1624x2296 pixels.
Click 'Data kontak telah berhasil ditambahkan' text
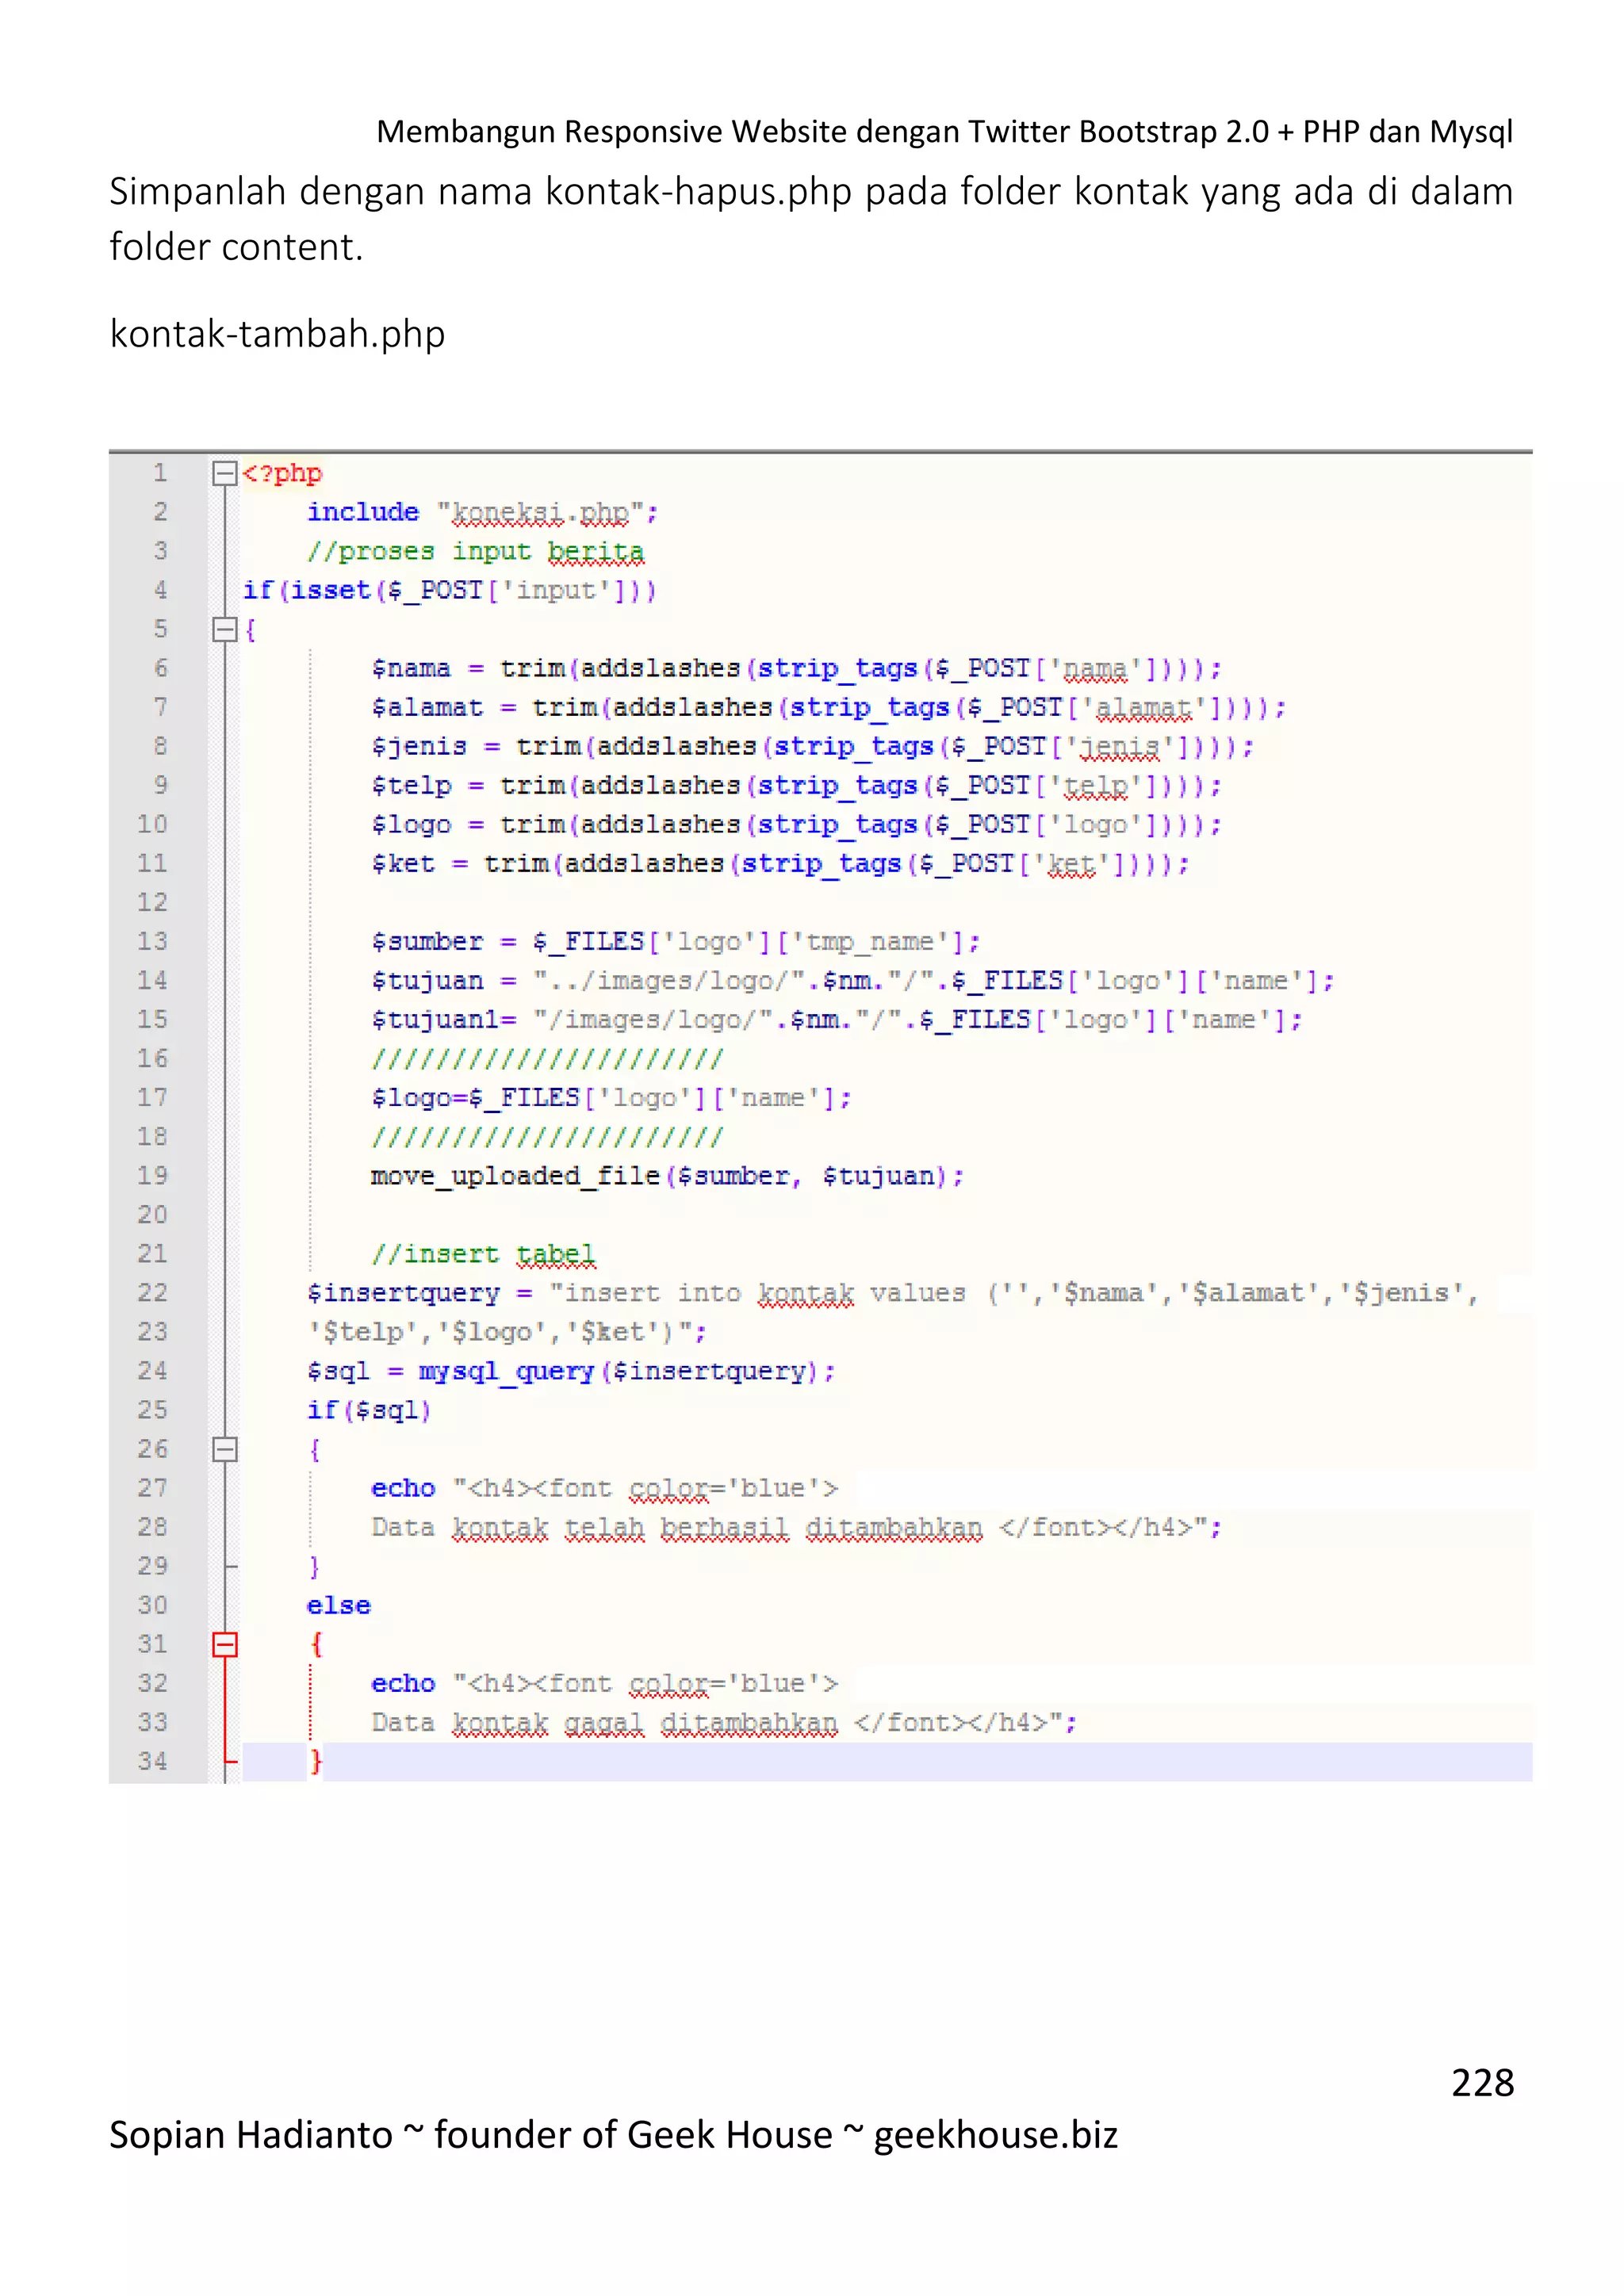pos(677,1528)
